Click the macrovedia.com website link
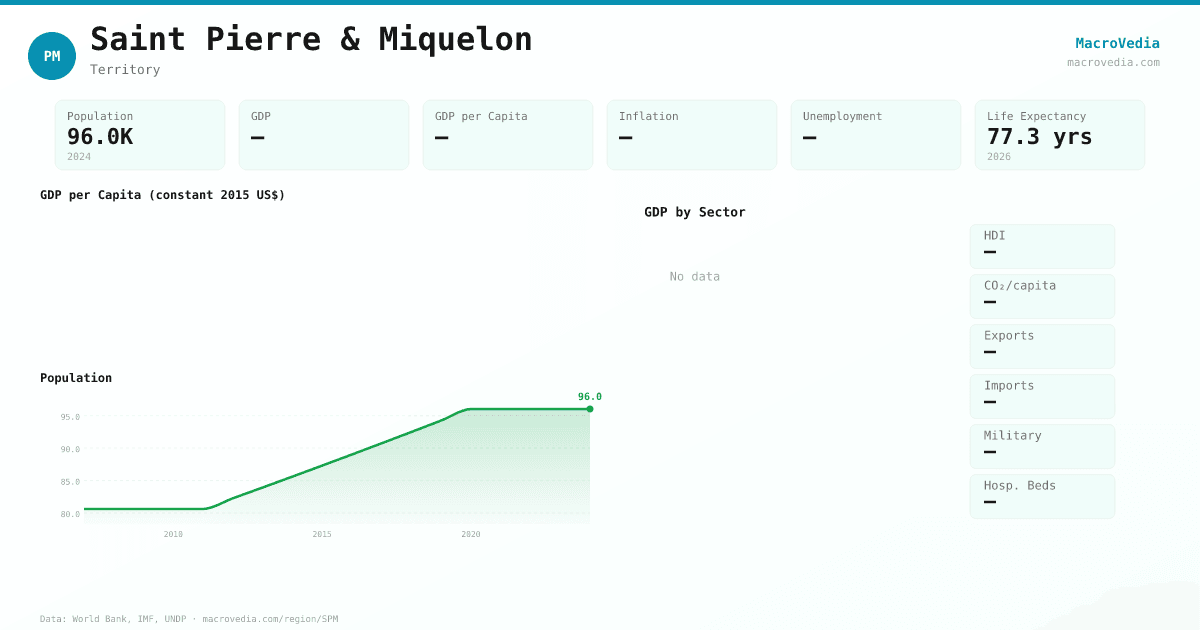Screen dimensions: 1200x630 click(1113, 62)
